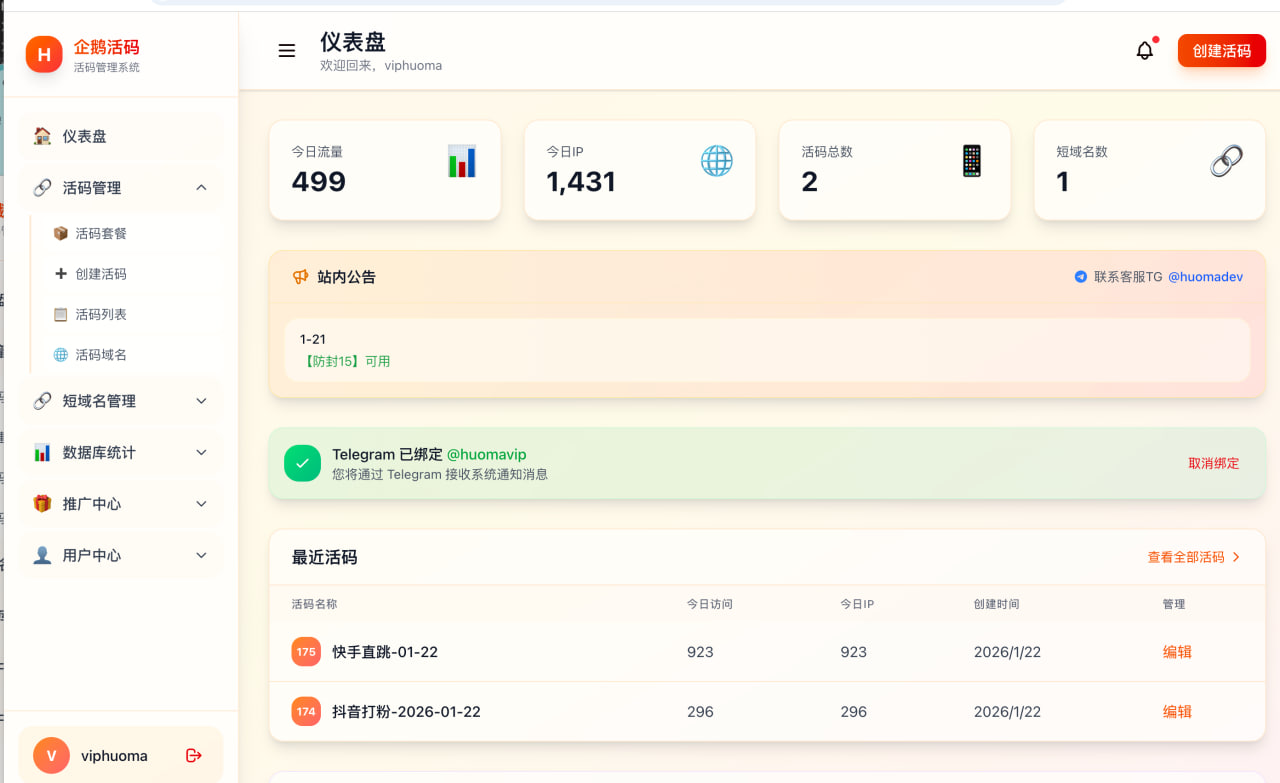Click the 活码套餐 package icon
Image resolution: width=1280 pixels, height=783 pixels.
[62, 233]
